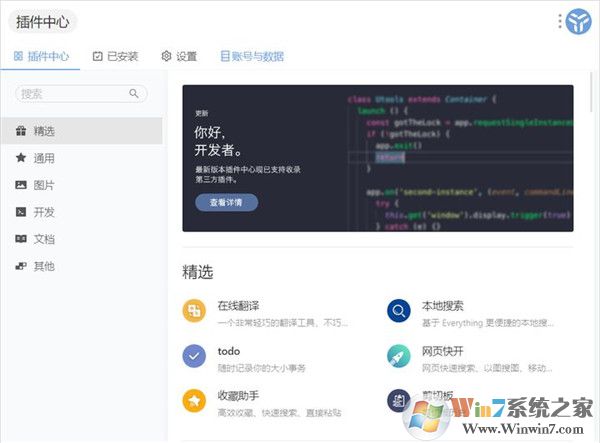Click the terminal icon beside 开发
The width and height of the screenshot is (600, 443).
pos(21,212)
